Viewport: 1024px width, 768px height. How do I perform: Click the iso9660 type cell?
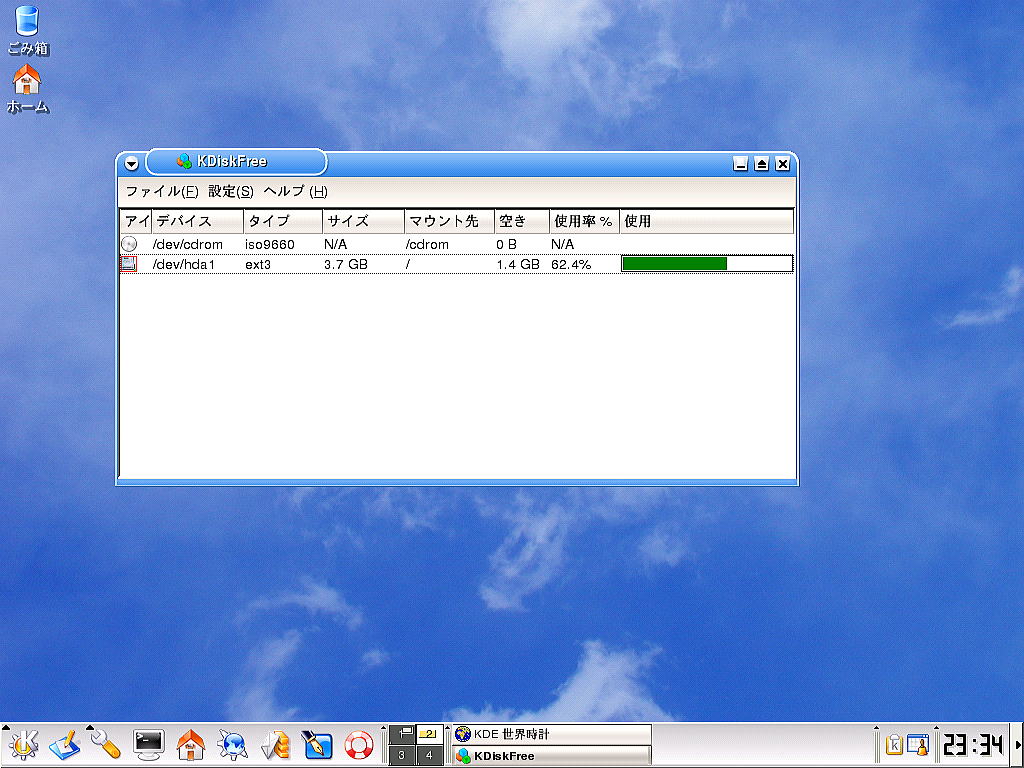coord(270,244)
